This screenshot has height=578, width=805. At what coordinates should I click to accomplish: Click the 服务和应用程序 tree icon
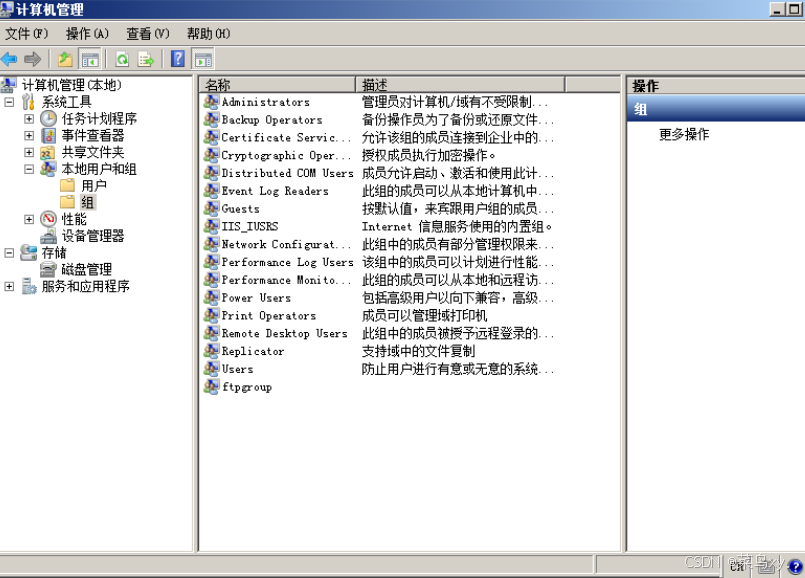point(29,286)
